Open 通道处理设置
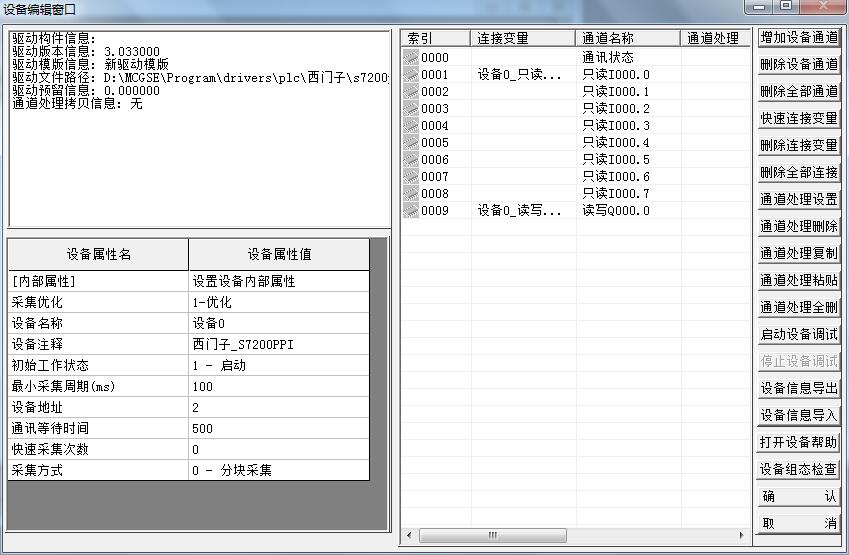Image resolution: width=849 pixels, height=555 pixels. [798, 199]
